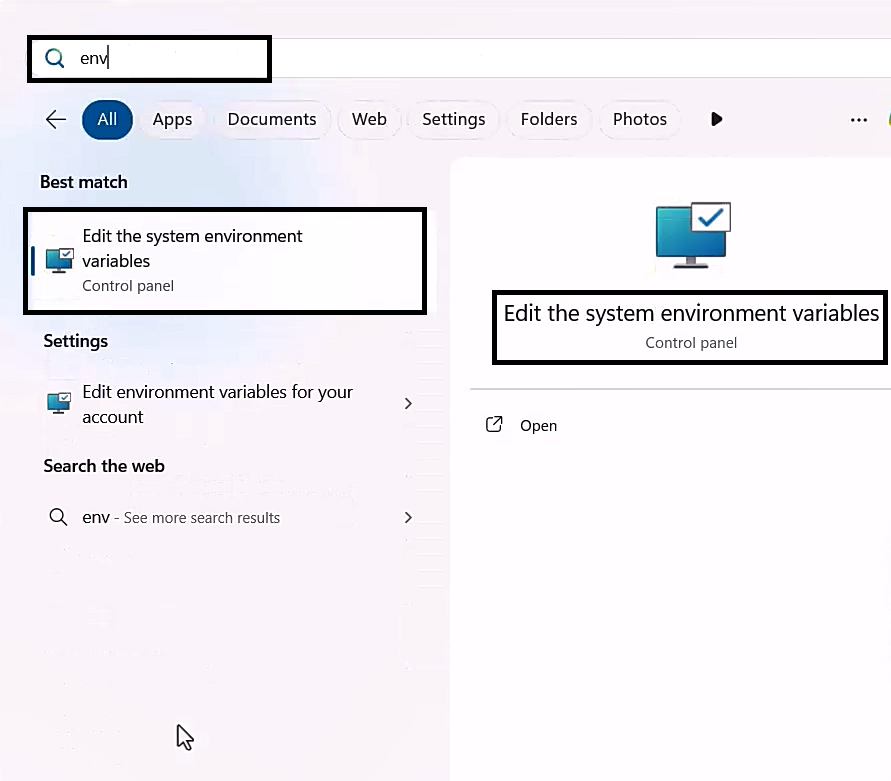Show more filter tabs with the play arrow
891x781 pixels.
click(x=716, y=119)
